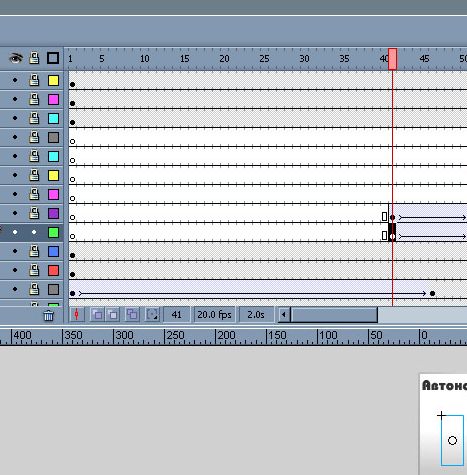467x475 pixels.
Task: Click the red Center Frame button
Action: coord(77,314)
